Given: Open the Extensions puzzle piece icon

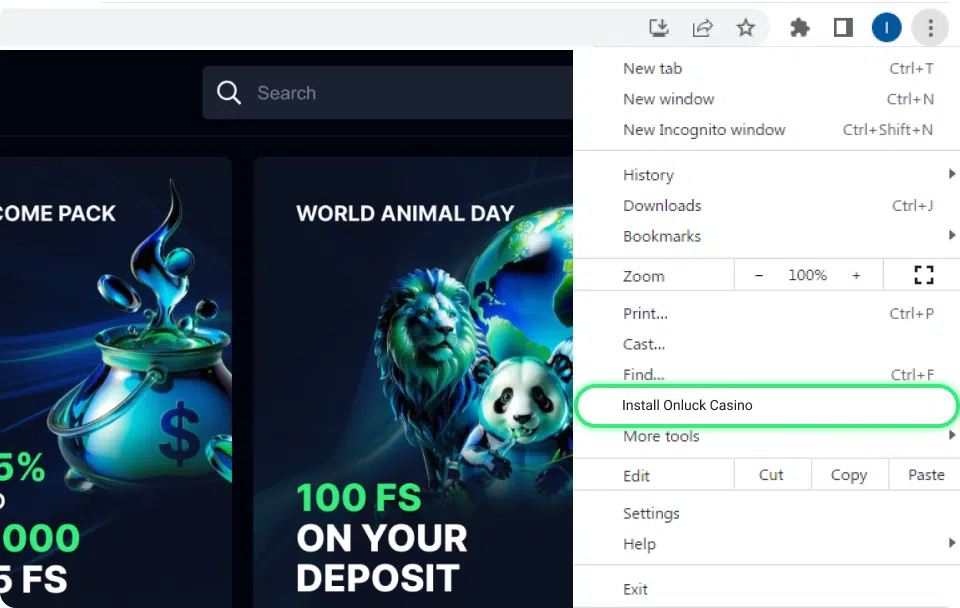Looking at the screenshot, I should [x=800, y=28].
